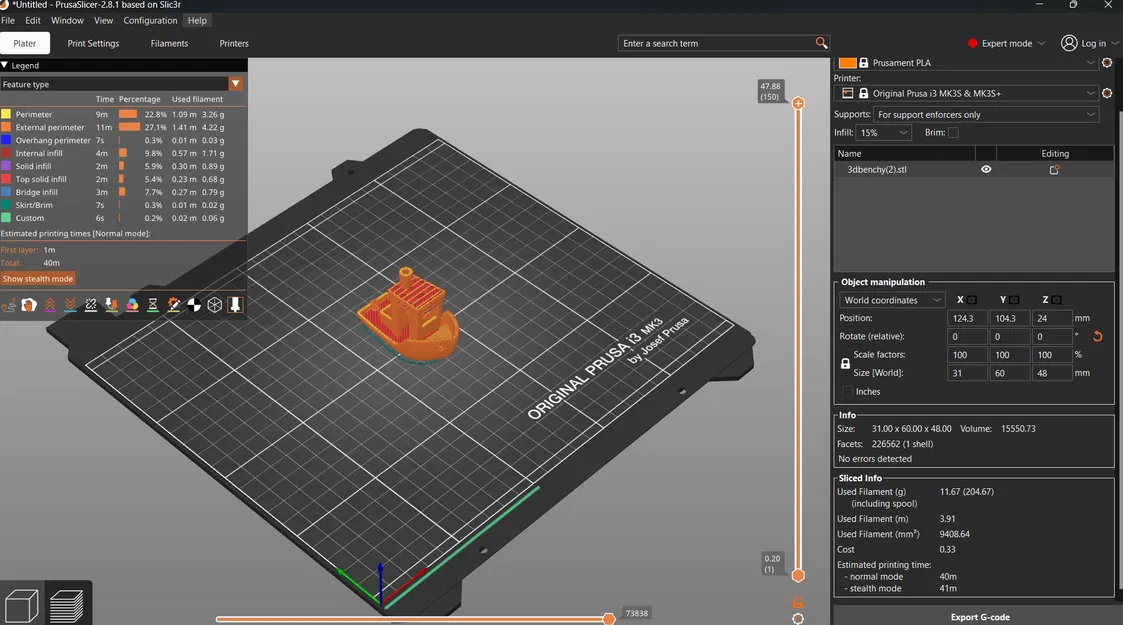The height and width of the screenshot is (625, 1123).
Task: Open the Supports dropdown
Action: click(x=986, y=114)
